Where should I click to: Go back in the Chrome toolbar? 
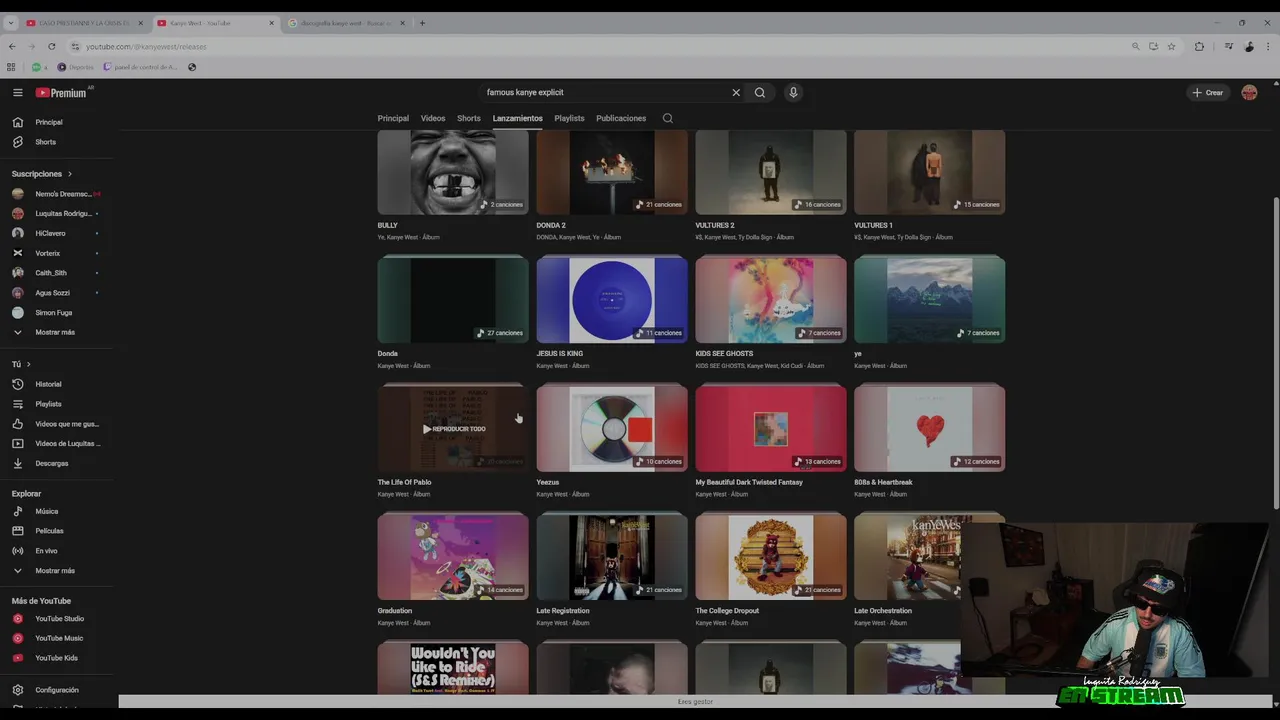[12, 46]
